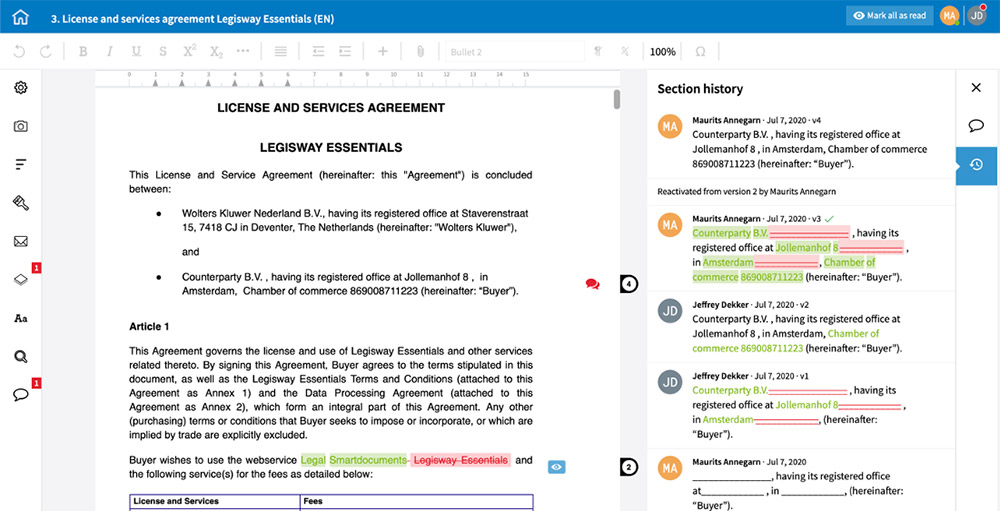This screenshot has height=511, width=1000.
Task: Click the MA user avatar in header
Action: pos(949,16)
